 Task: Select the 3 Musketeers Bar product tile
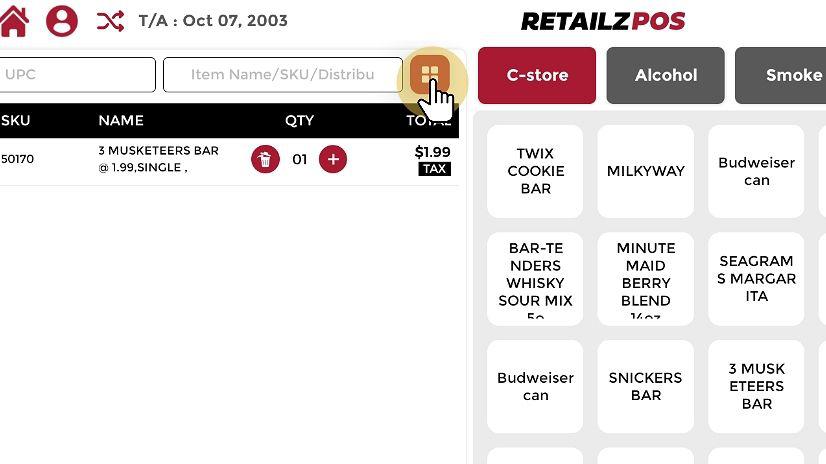pos(756,386)
